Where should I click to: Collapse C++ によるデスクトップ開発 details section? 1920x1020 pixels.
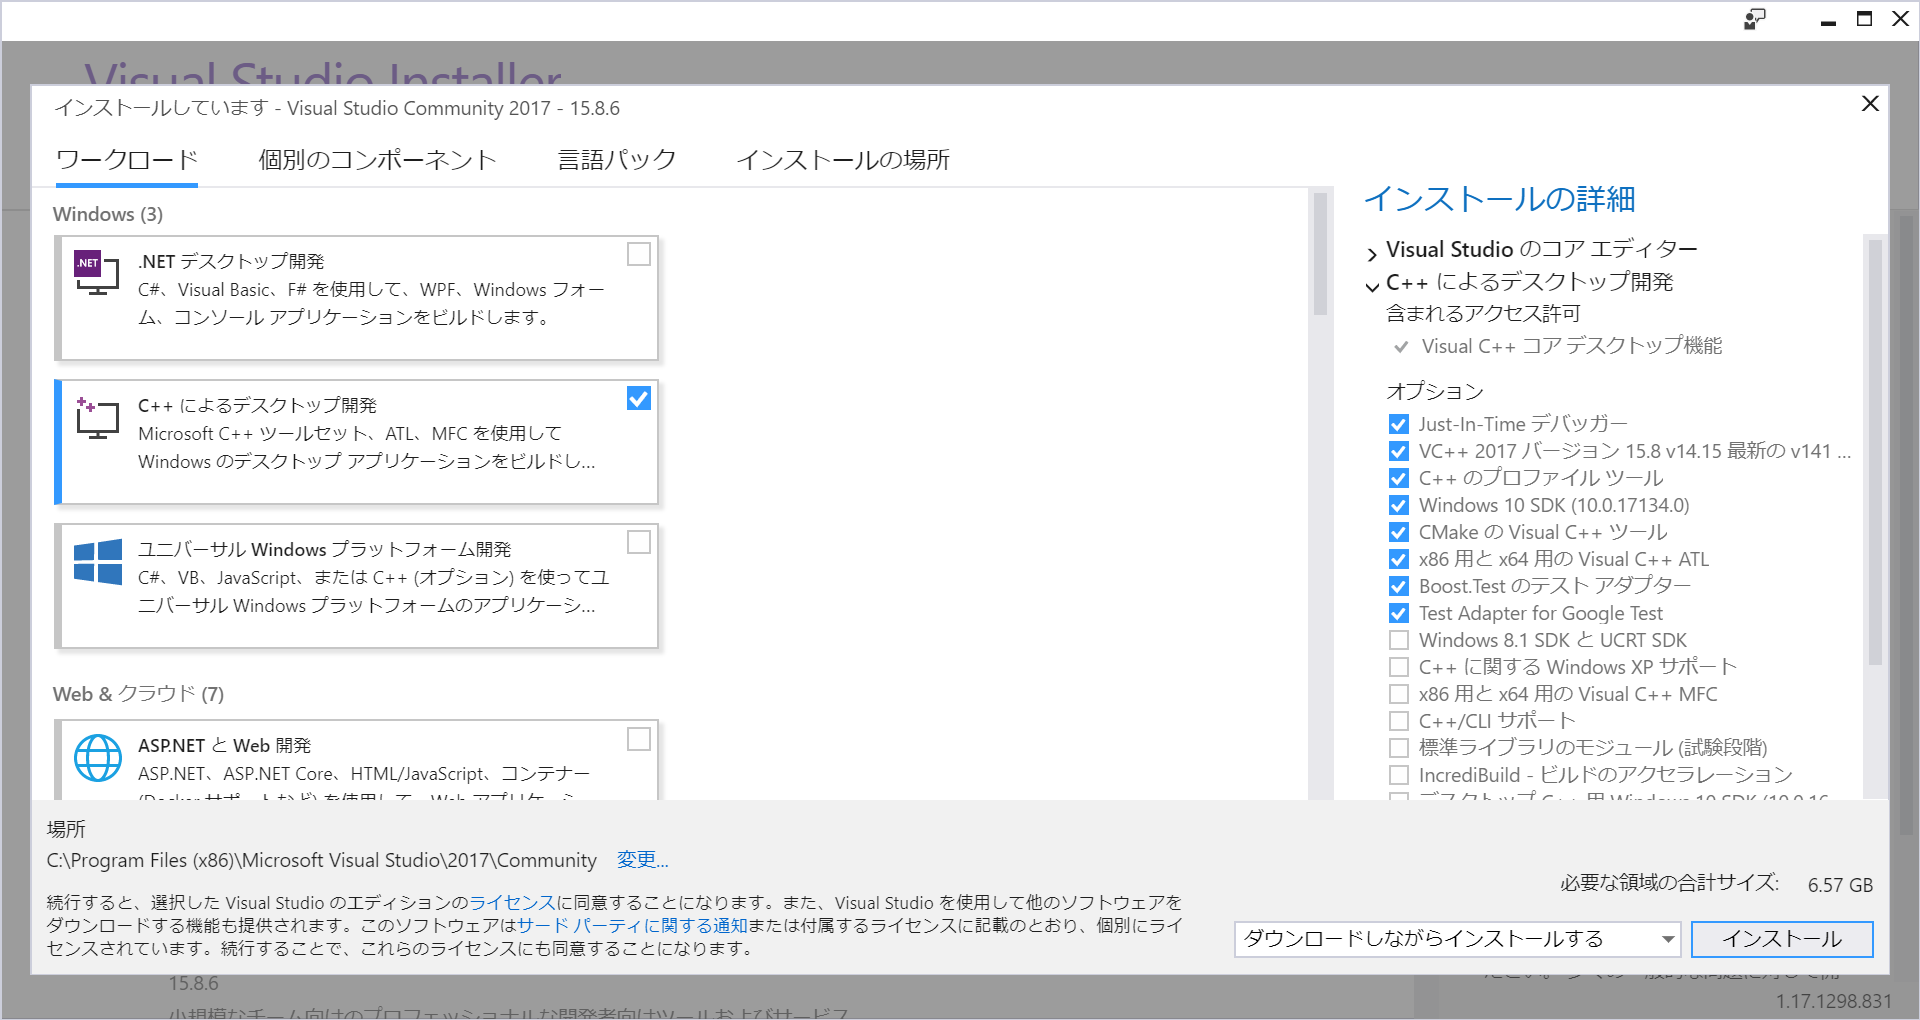point(1372,287)
